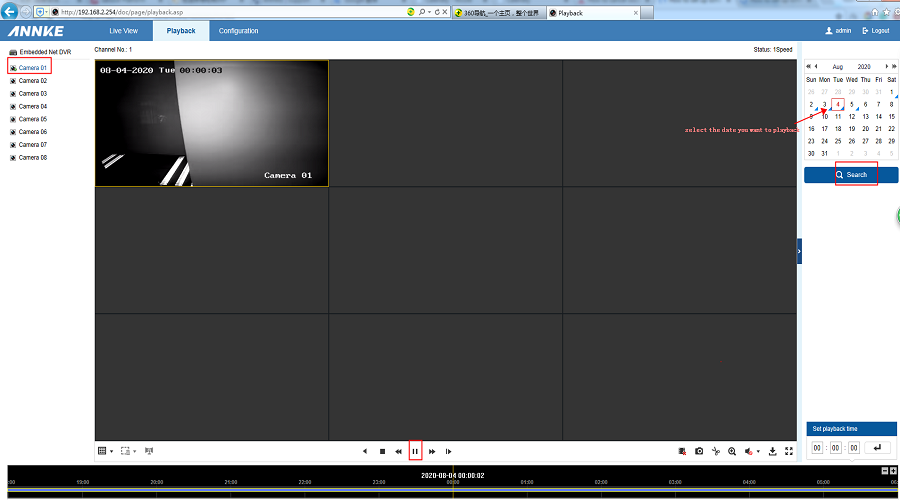Open the Playback tab
The height and width of the screenshot is (500, 900).
click(x=181, y=31)
